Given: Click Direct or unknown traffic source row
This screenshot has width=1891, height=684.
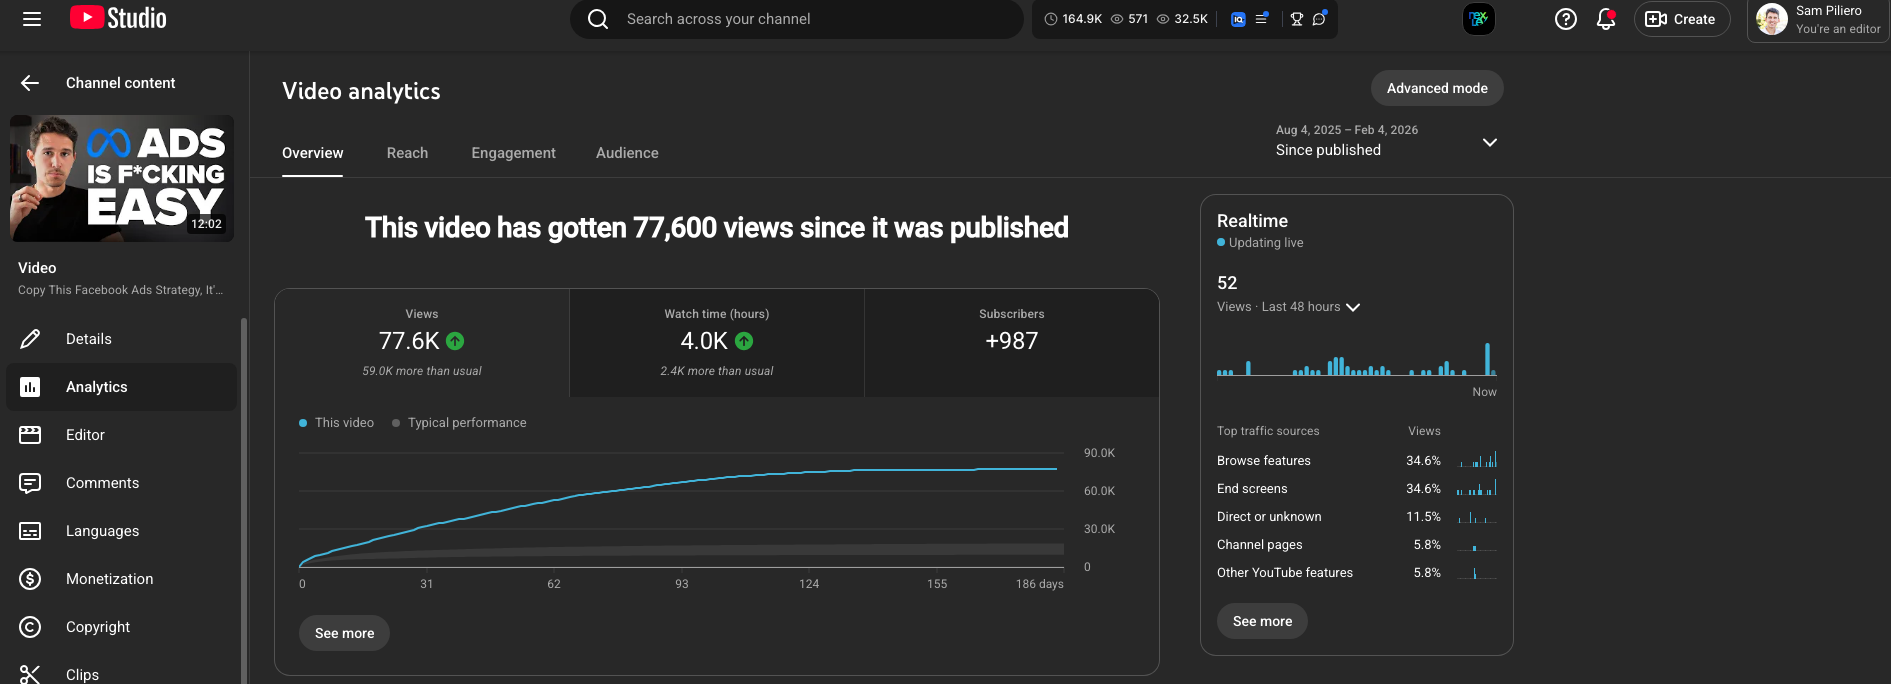Looking at the screenshot, I should [1356, 517].
